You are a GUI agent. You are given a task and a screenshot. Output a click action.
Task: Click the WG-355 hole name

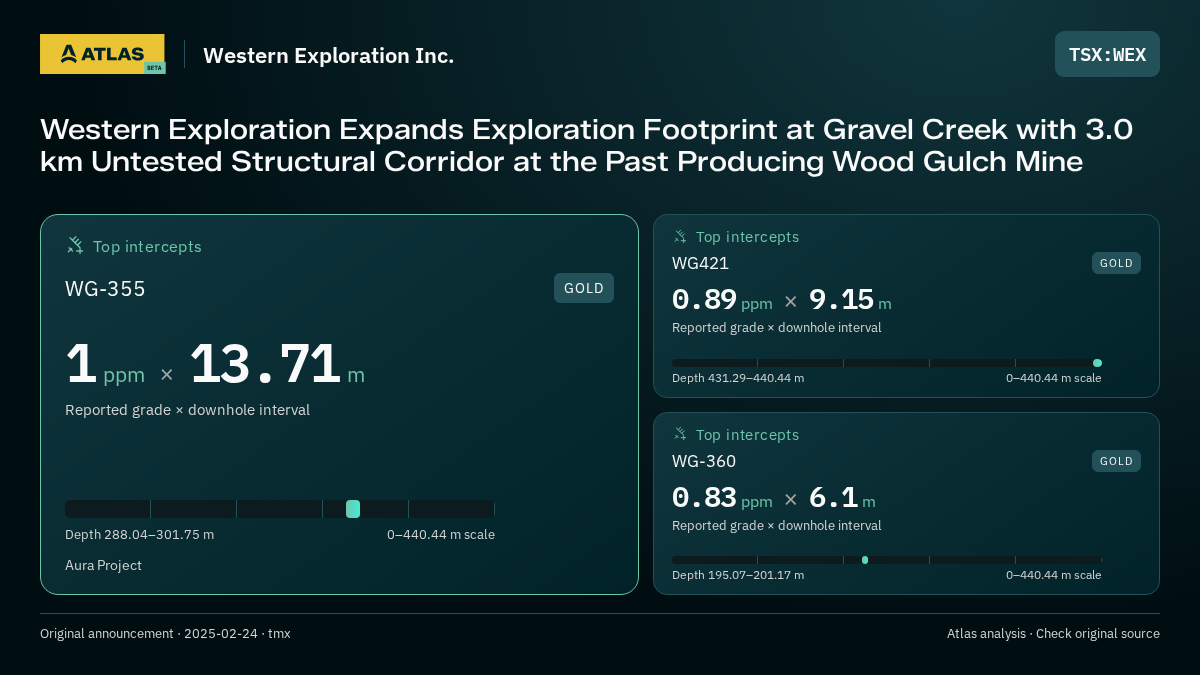(x=105, y=289)
